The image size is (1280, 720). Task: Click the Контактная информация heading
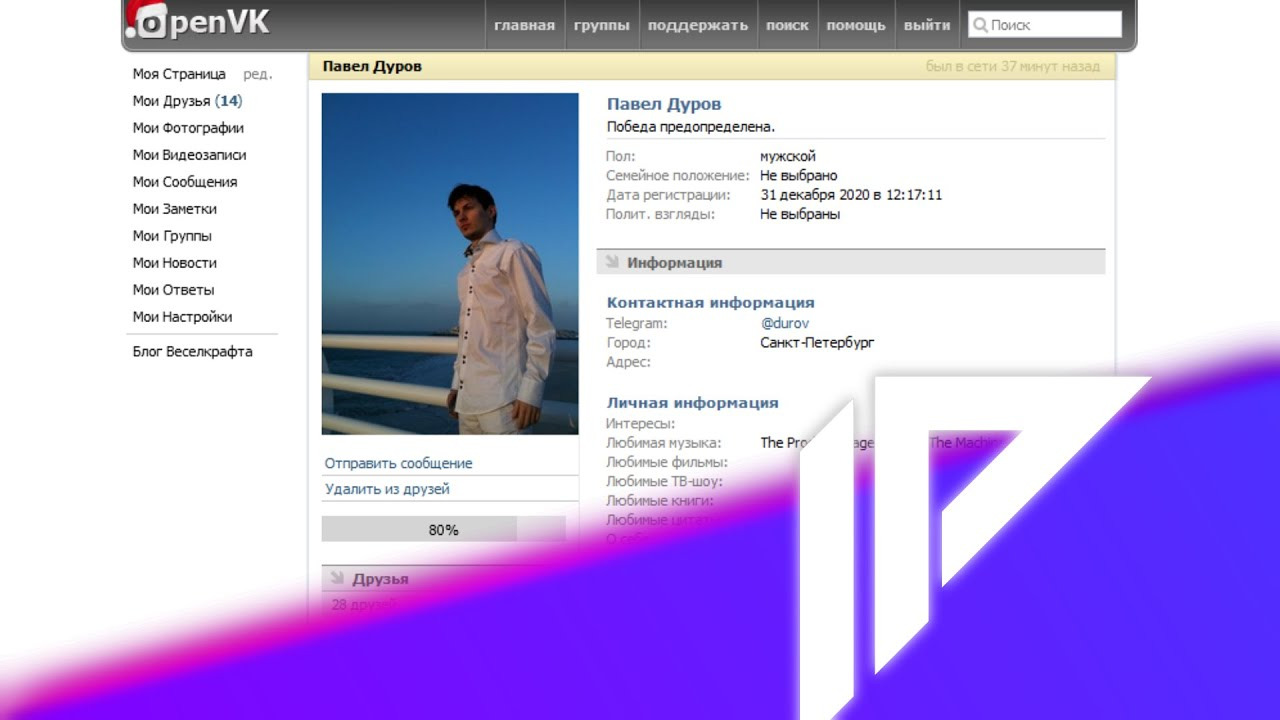[x=711, y=302]
